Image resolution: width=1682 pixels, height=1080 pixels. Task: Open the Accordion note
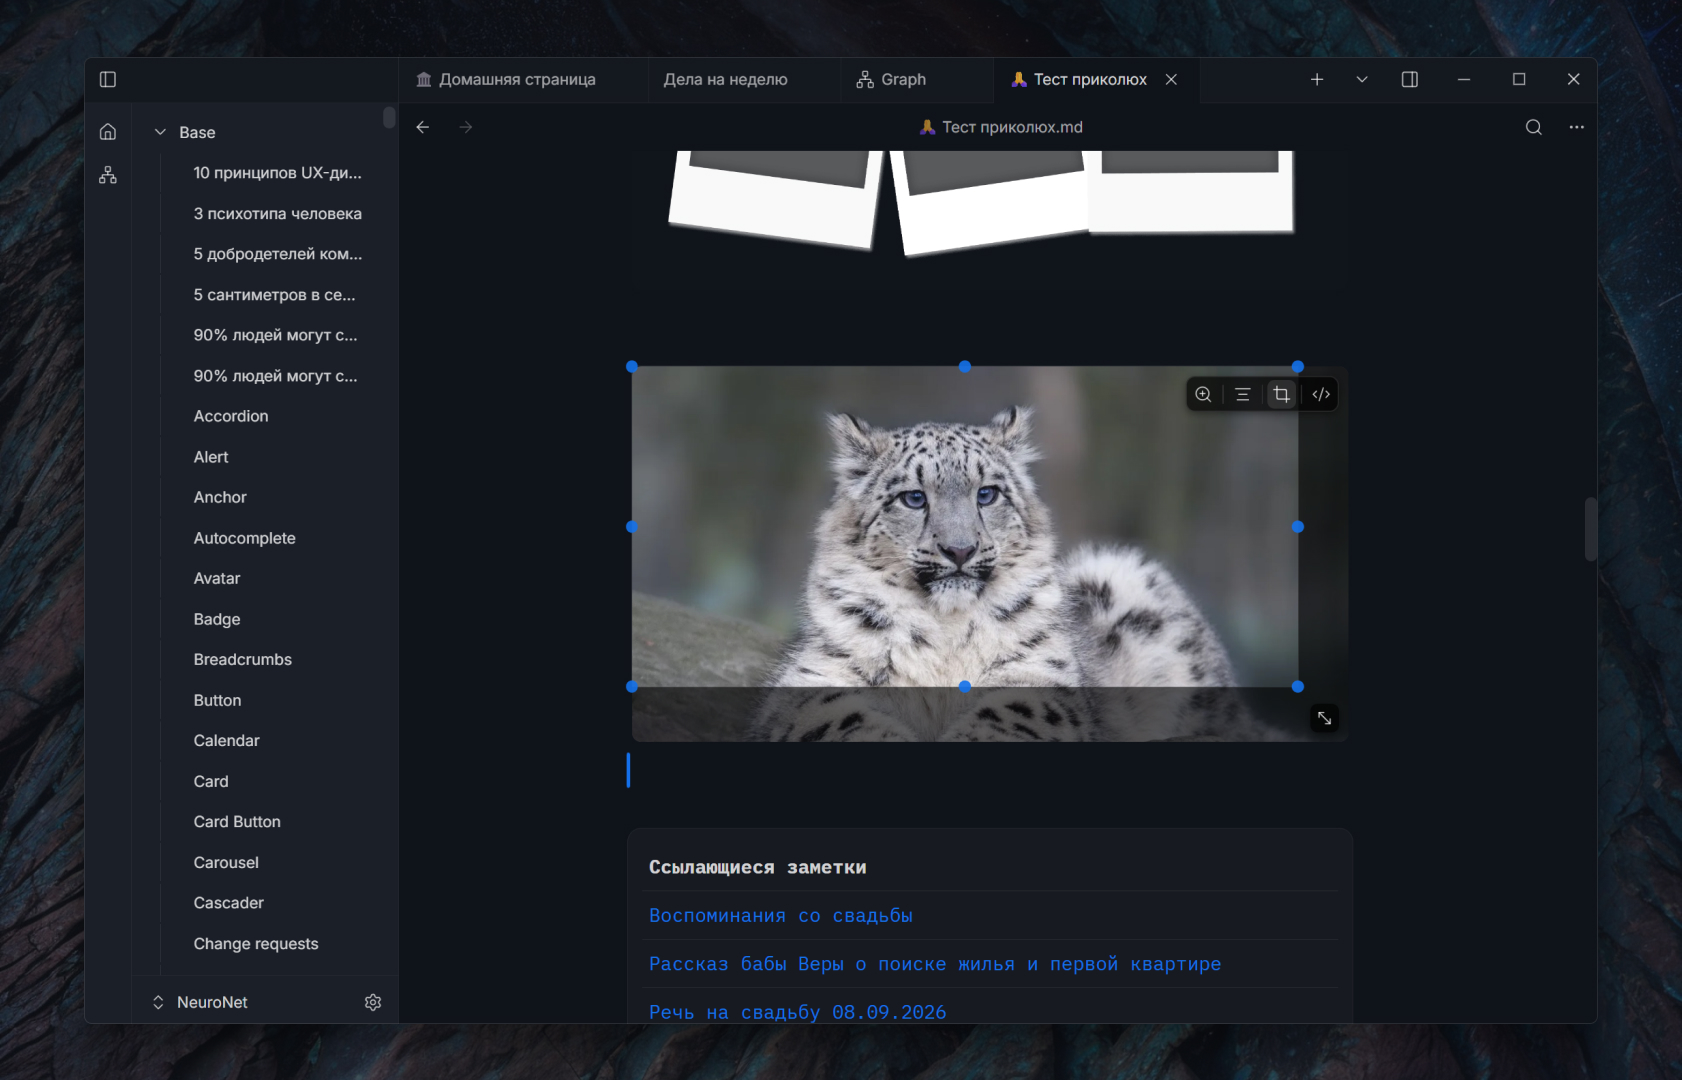pyautogui.click(x=231, y=416)
